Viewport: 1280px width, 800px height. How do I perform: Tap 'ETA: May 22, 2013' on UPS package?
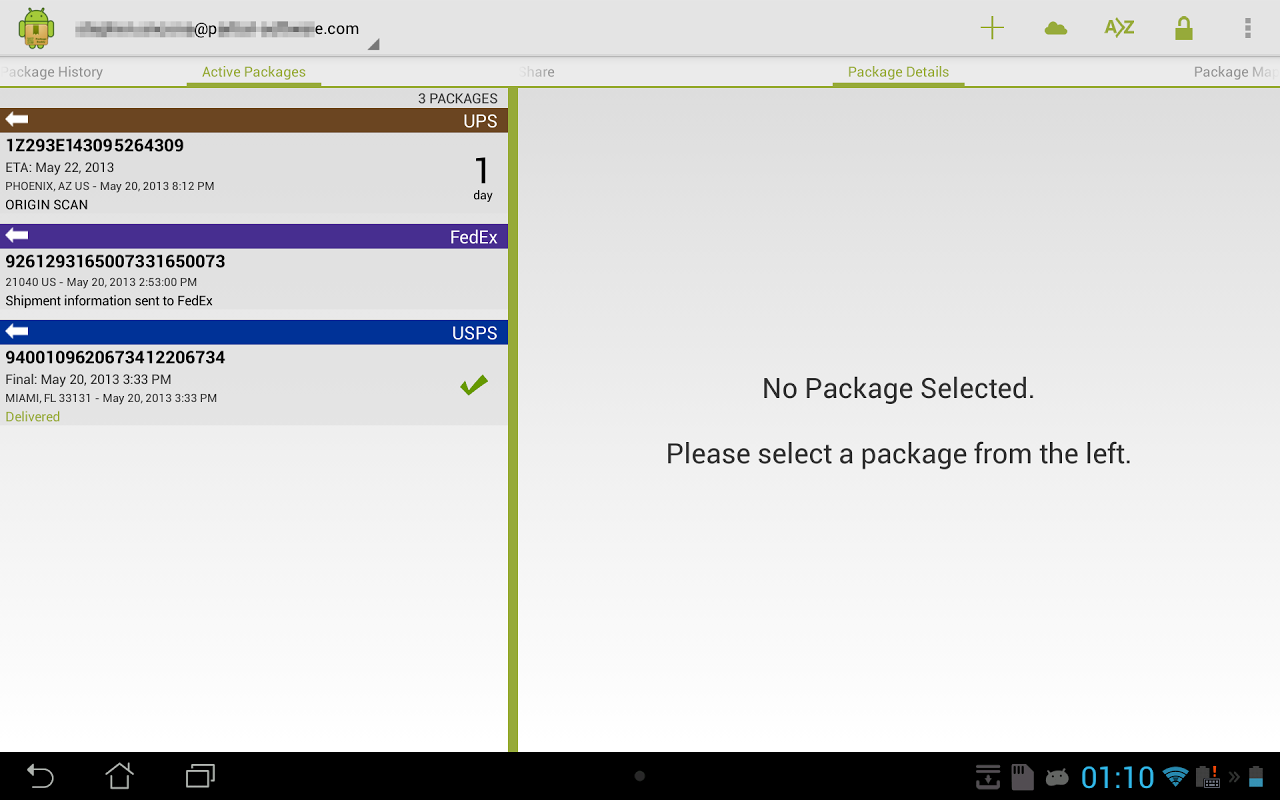click(60, 167)
